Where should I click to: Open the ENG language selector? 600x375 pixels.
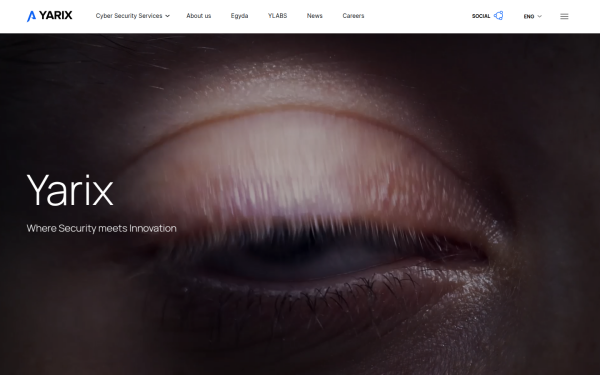click(x=533, y=16)
